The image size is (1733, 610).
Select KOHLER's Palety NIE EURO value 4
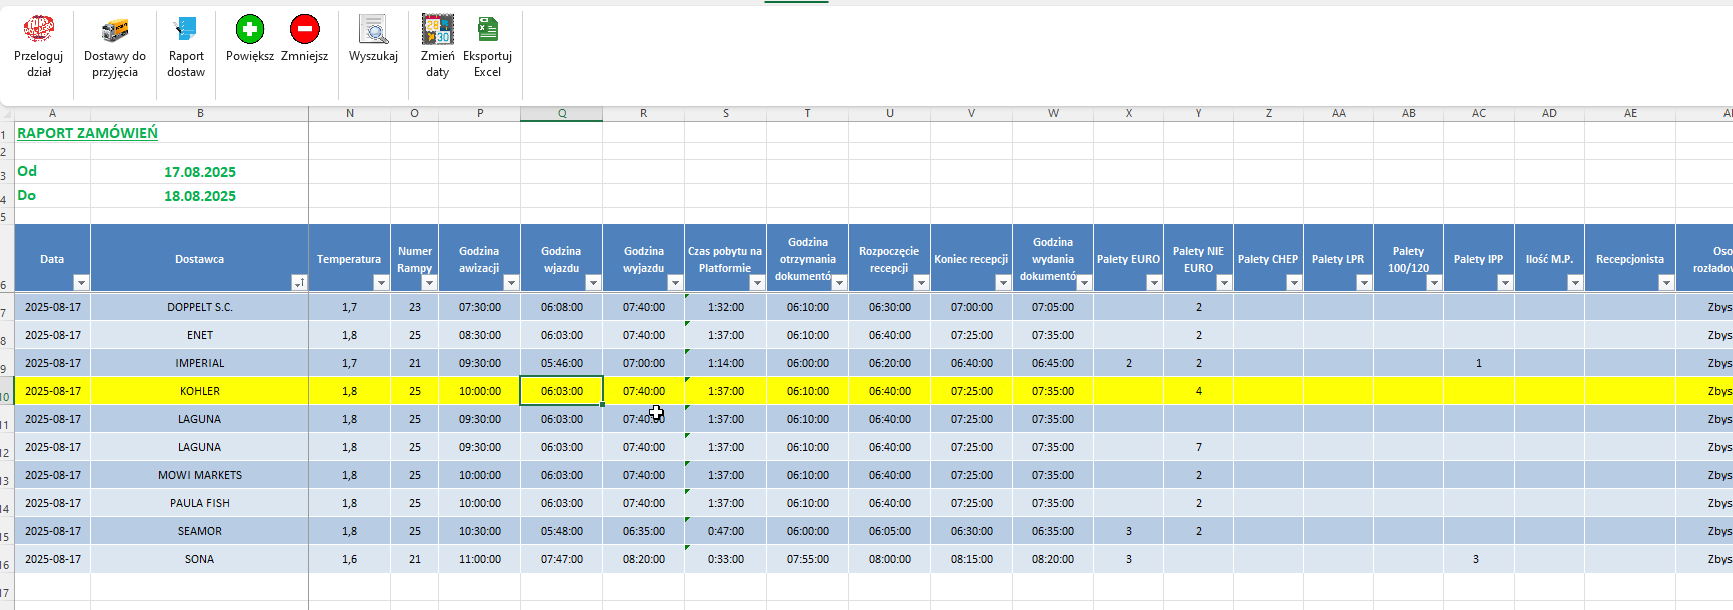coord(1199,391)
